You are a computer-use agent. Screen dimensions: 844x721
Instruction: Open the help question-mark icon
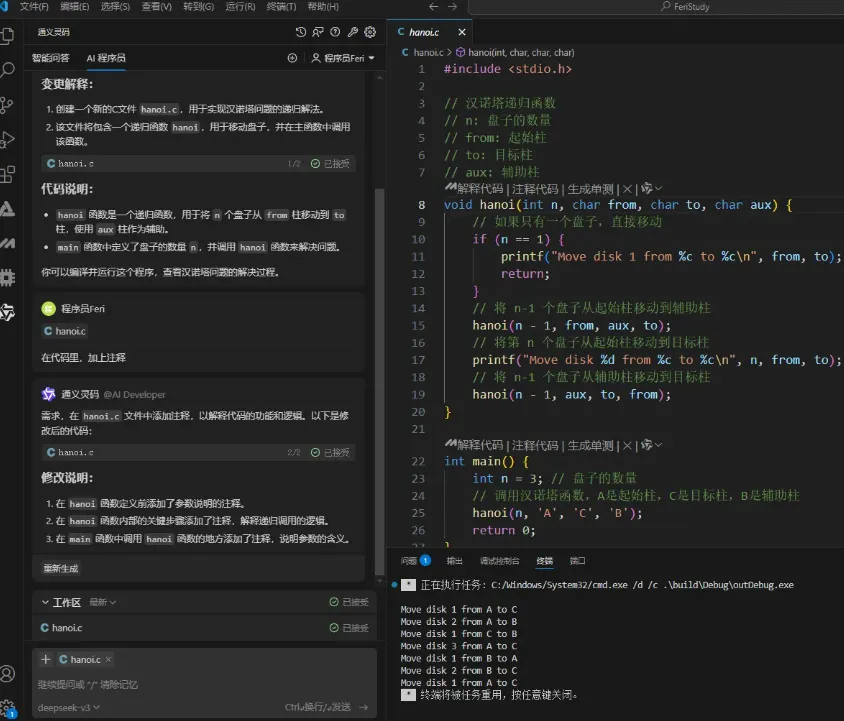[x=335, y=32]
